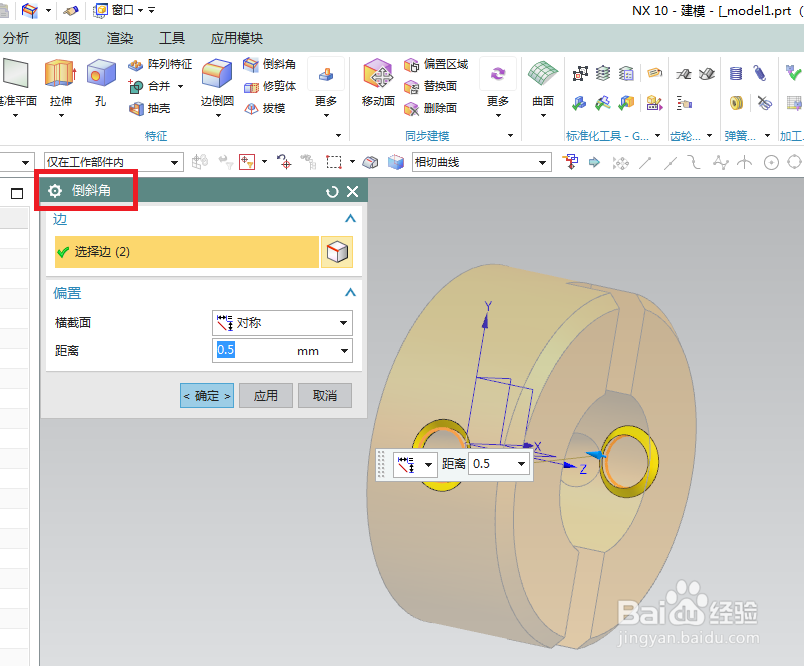Click the rectangle selection marquee icon

(x=334, y=163)
